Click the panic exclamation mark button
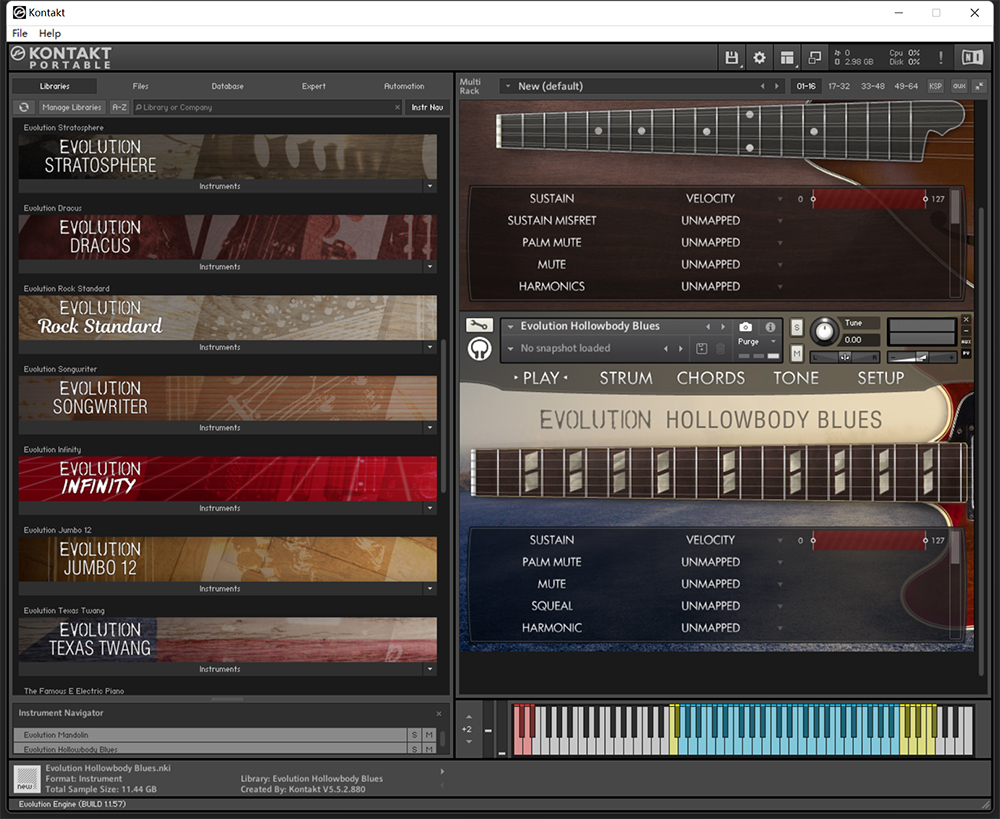The image size is (1000, 819). click(941, 58)
